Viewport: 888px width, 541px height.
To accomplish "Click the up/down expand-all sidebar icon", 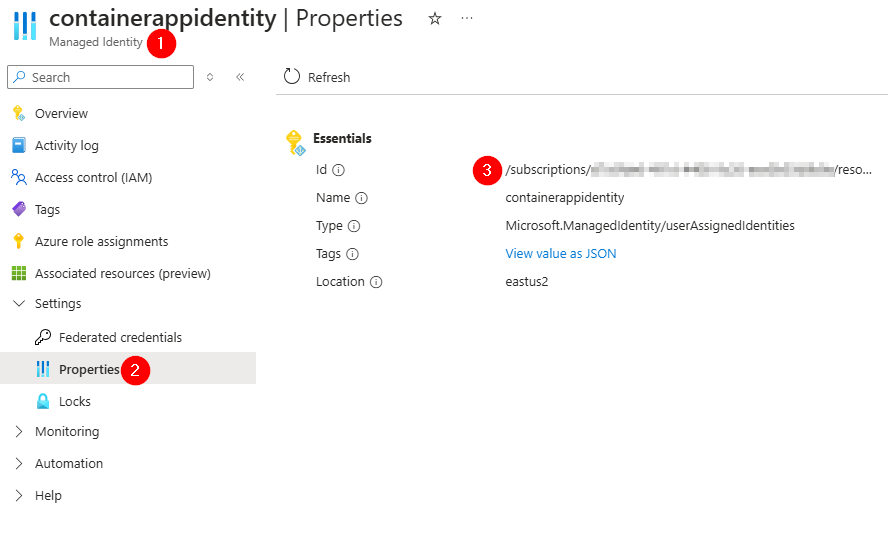I will [x=210, y=77].
